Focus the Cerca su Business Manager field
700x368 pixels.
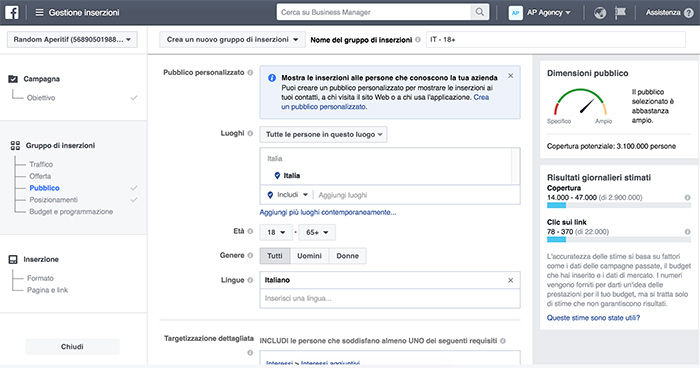point(374,12)
